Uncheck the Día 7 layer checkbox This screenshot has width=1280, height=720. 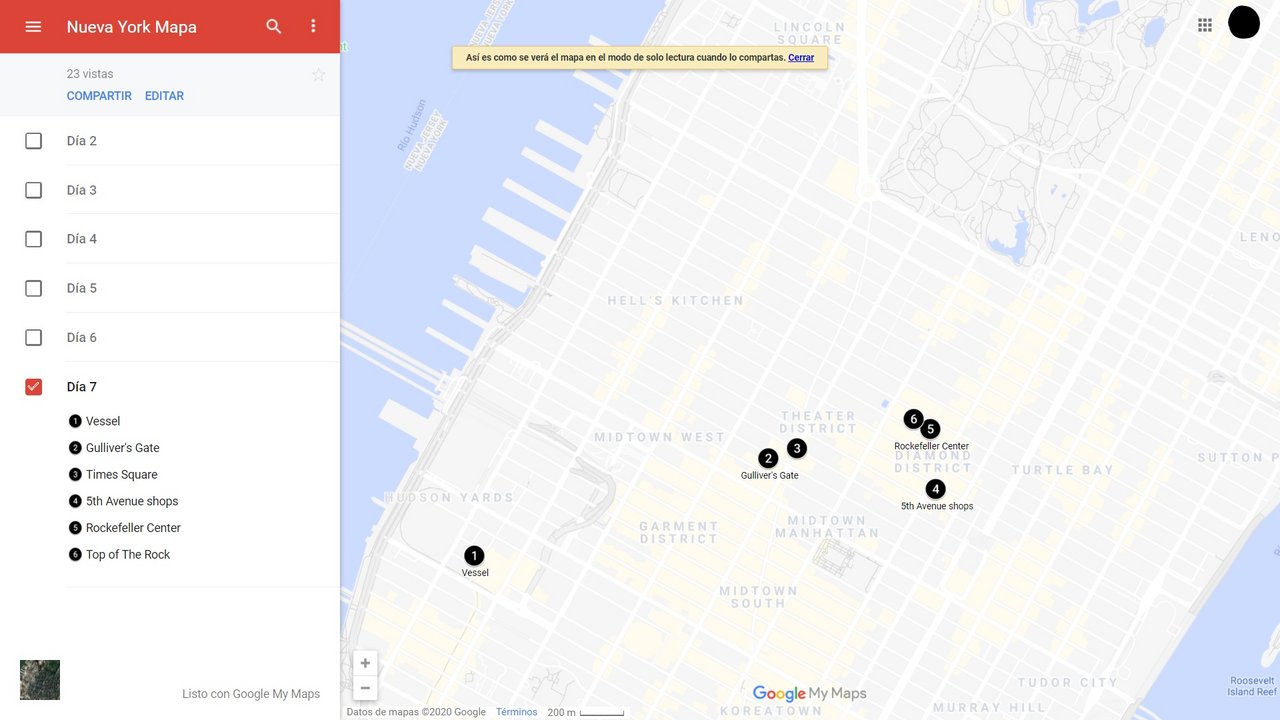[x=33, y=387]
